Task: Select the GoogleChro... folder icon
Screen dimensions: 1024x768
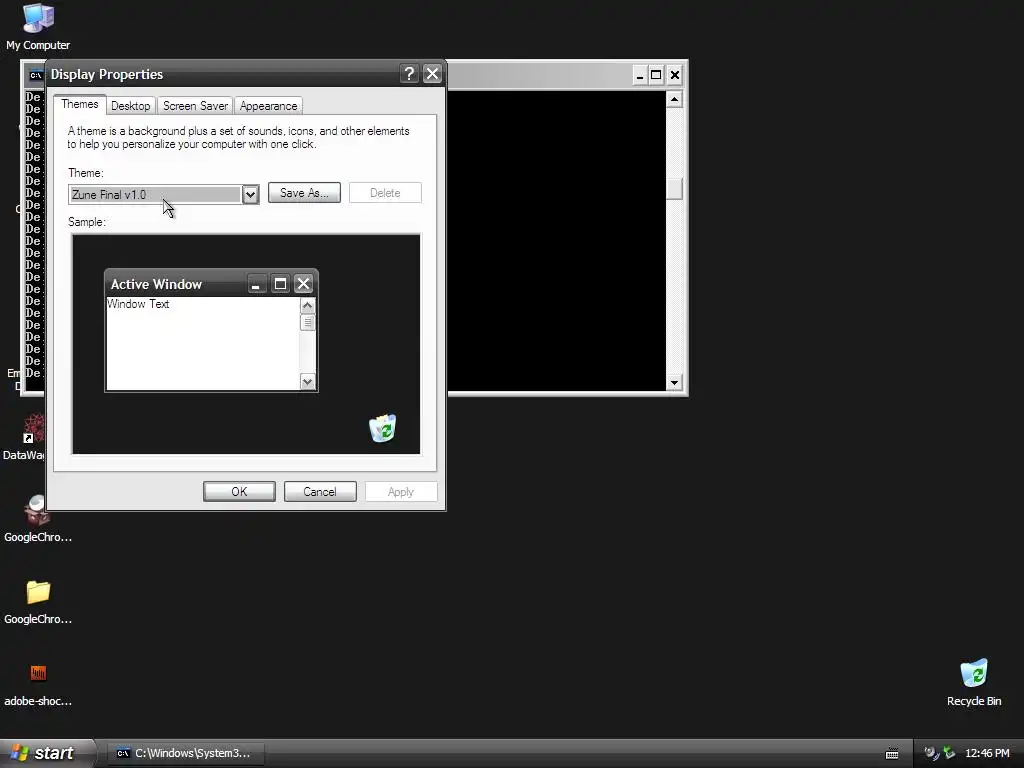Action: (38, 602)
